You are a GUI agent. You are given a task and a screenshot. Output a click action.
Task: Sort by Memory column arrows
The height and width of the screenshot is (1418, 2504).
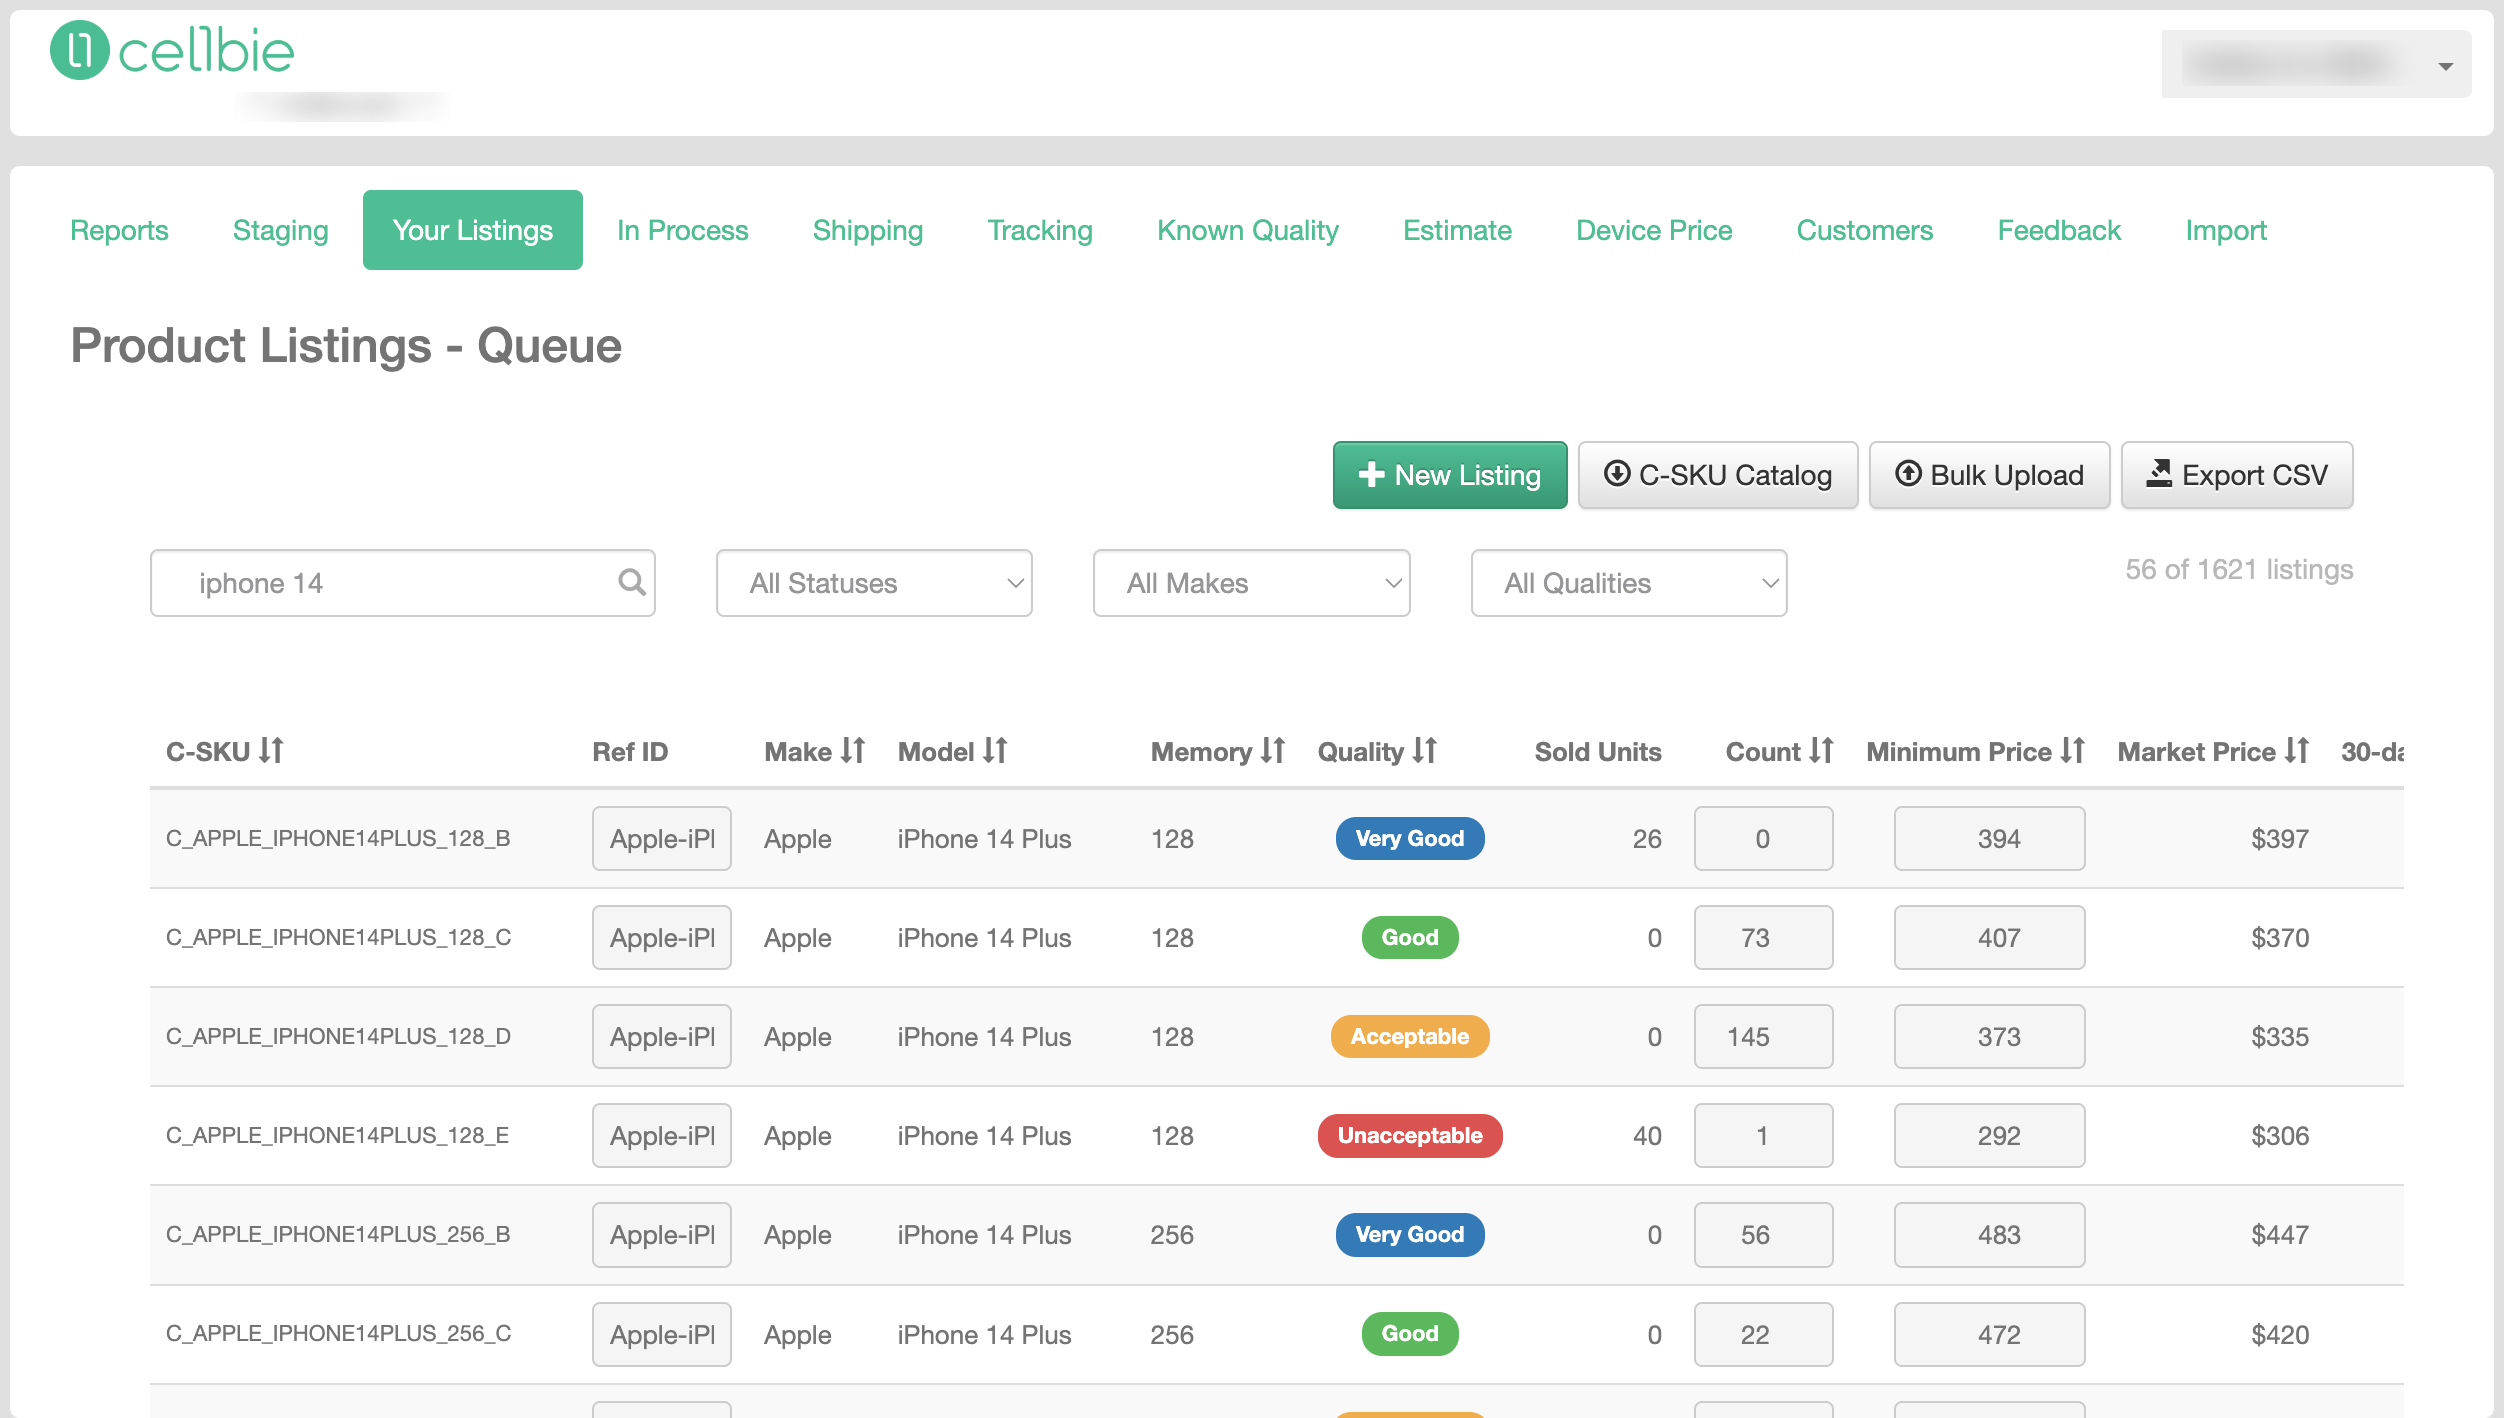1273,750
